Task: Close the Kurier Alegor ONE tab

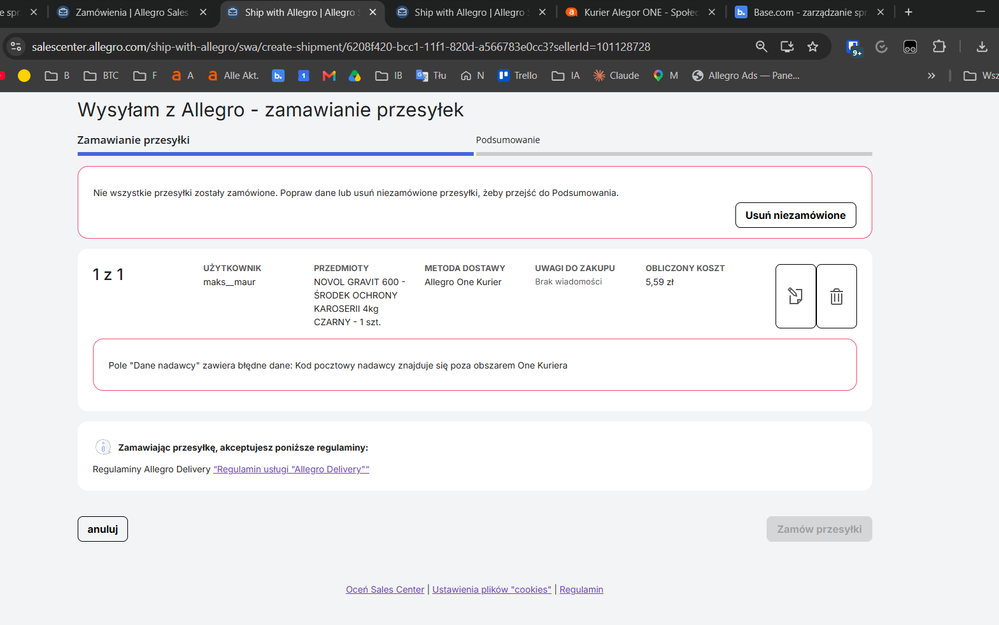Action: click(712, 12)
